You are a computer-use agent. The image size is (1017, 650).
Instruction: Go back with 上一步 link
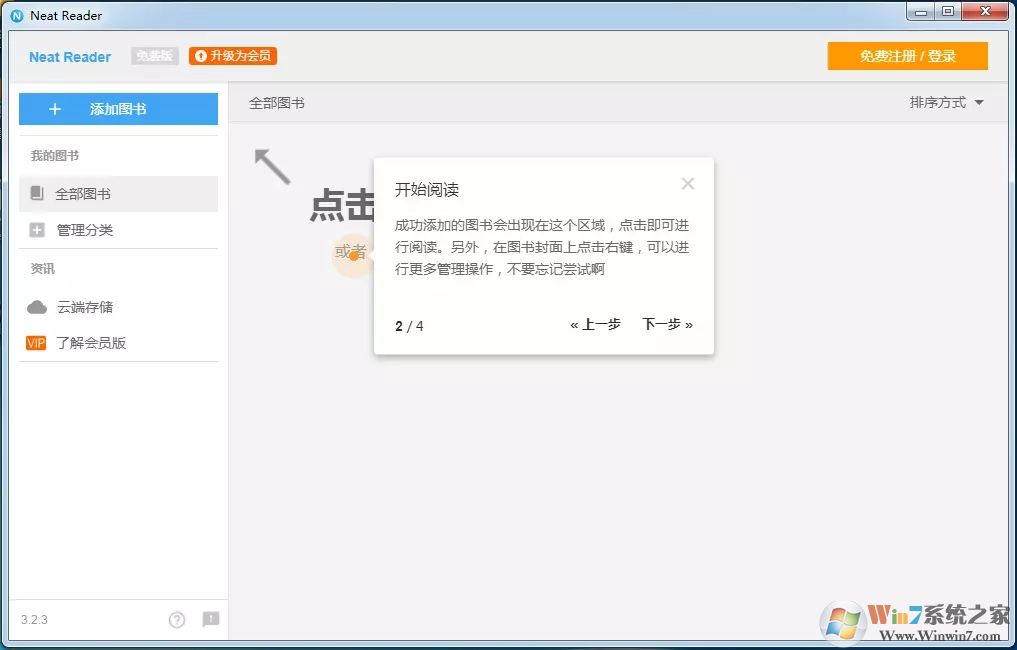595,325
